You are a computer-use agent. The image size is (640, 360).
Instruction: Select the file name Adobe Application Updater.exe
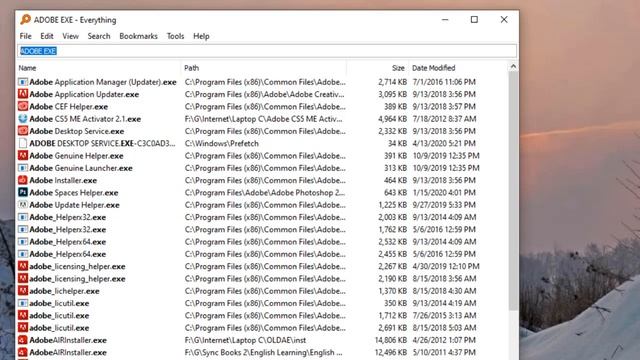click(x=84, y=94)
